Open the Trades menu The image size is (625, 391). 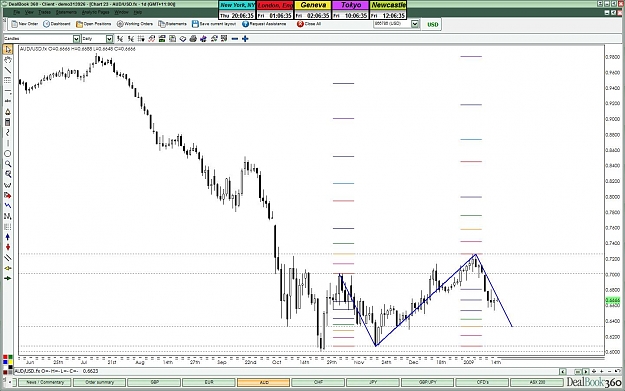click(x=44, y=12)
